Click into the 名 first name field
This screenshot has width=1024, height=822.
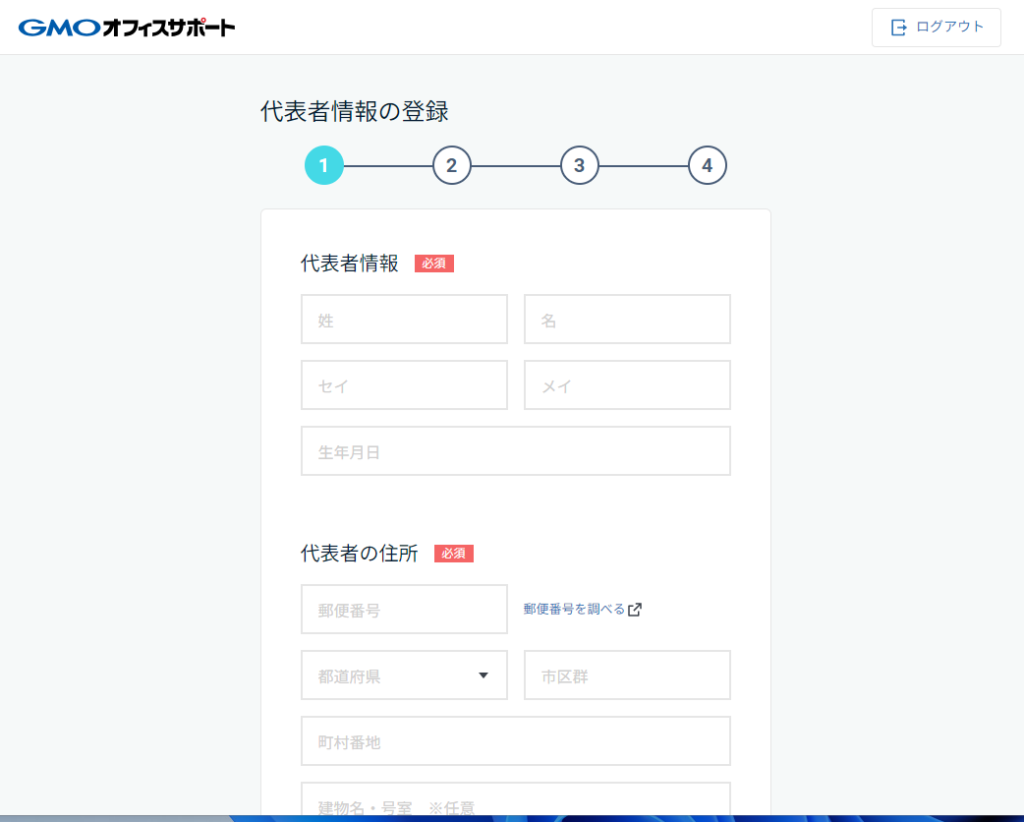tap(627, 320)
